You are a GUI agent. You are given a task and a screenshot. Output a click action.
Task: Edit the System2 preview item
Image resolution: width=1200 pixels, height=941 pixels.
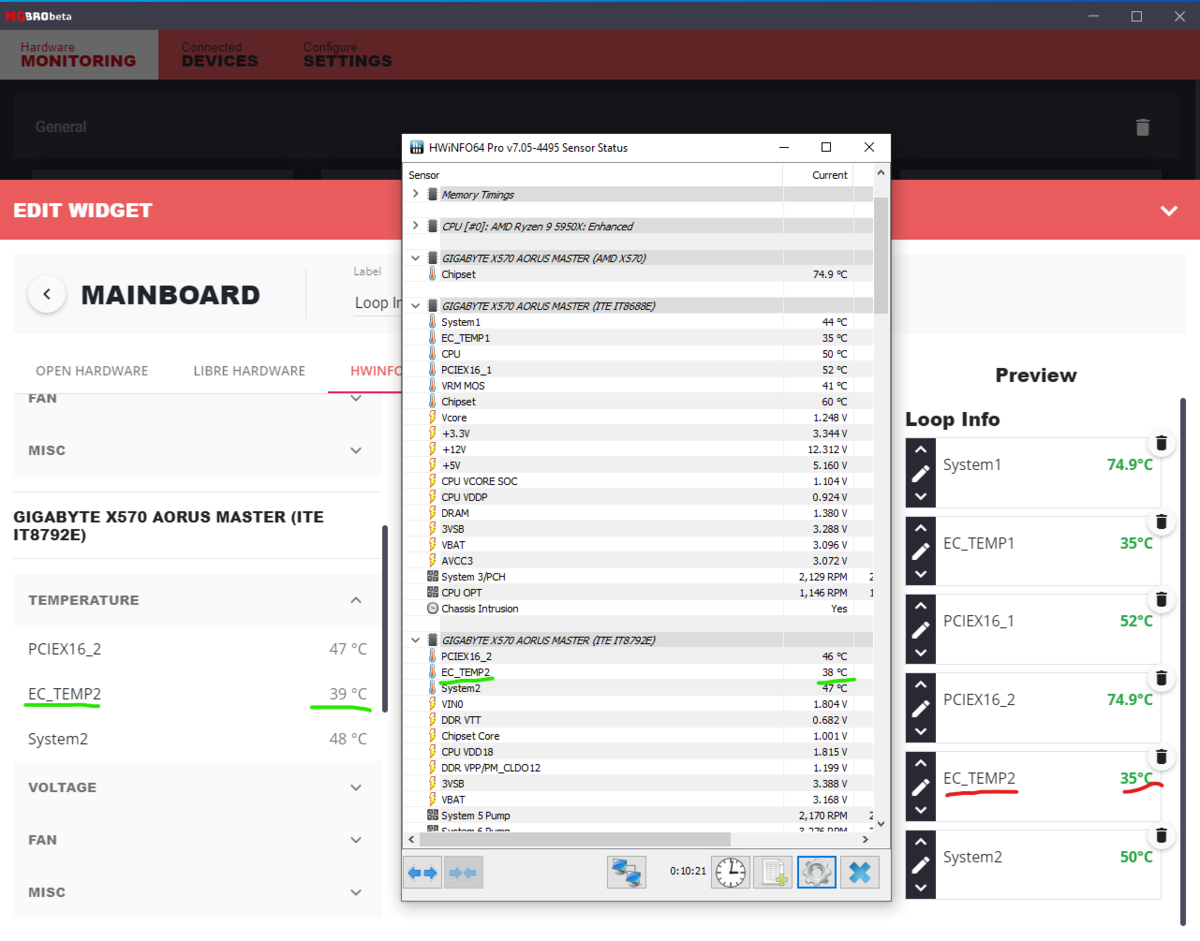click(921, 865)
